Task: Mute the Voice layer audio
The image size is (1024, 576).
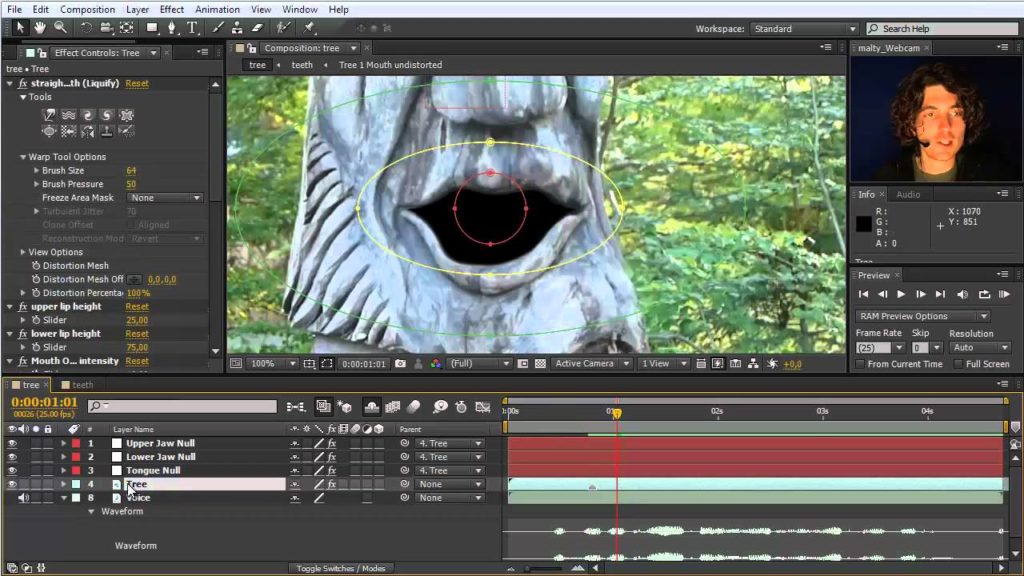Action: click(x=23, y=497)
